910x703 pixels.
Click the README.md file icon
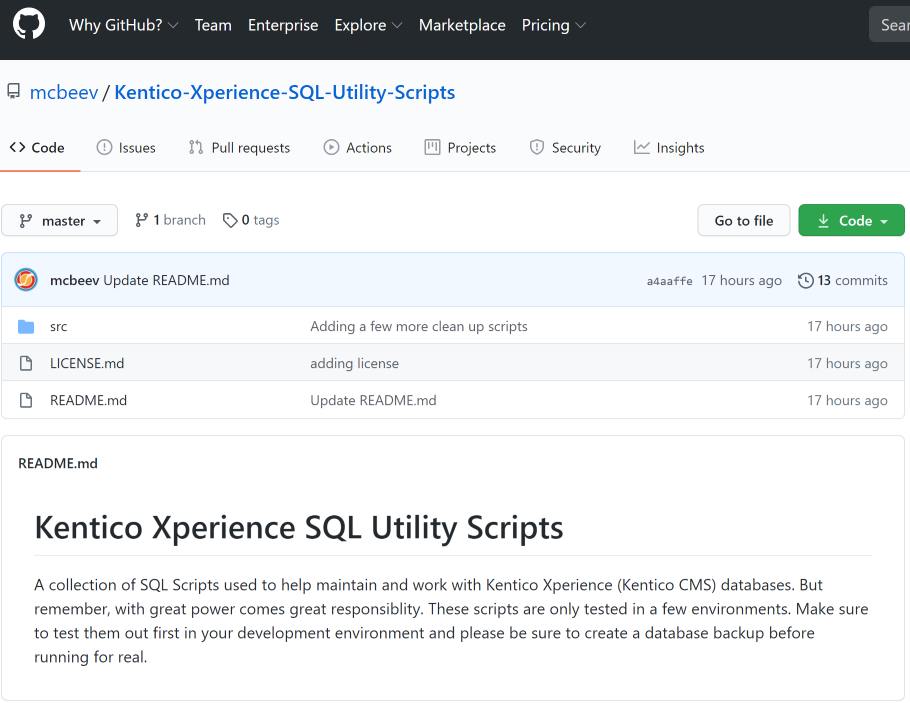26,401
